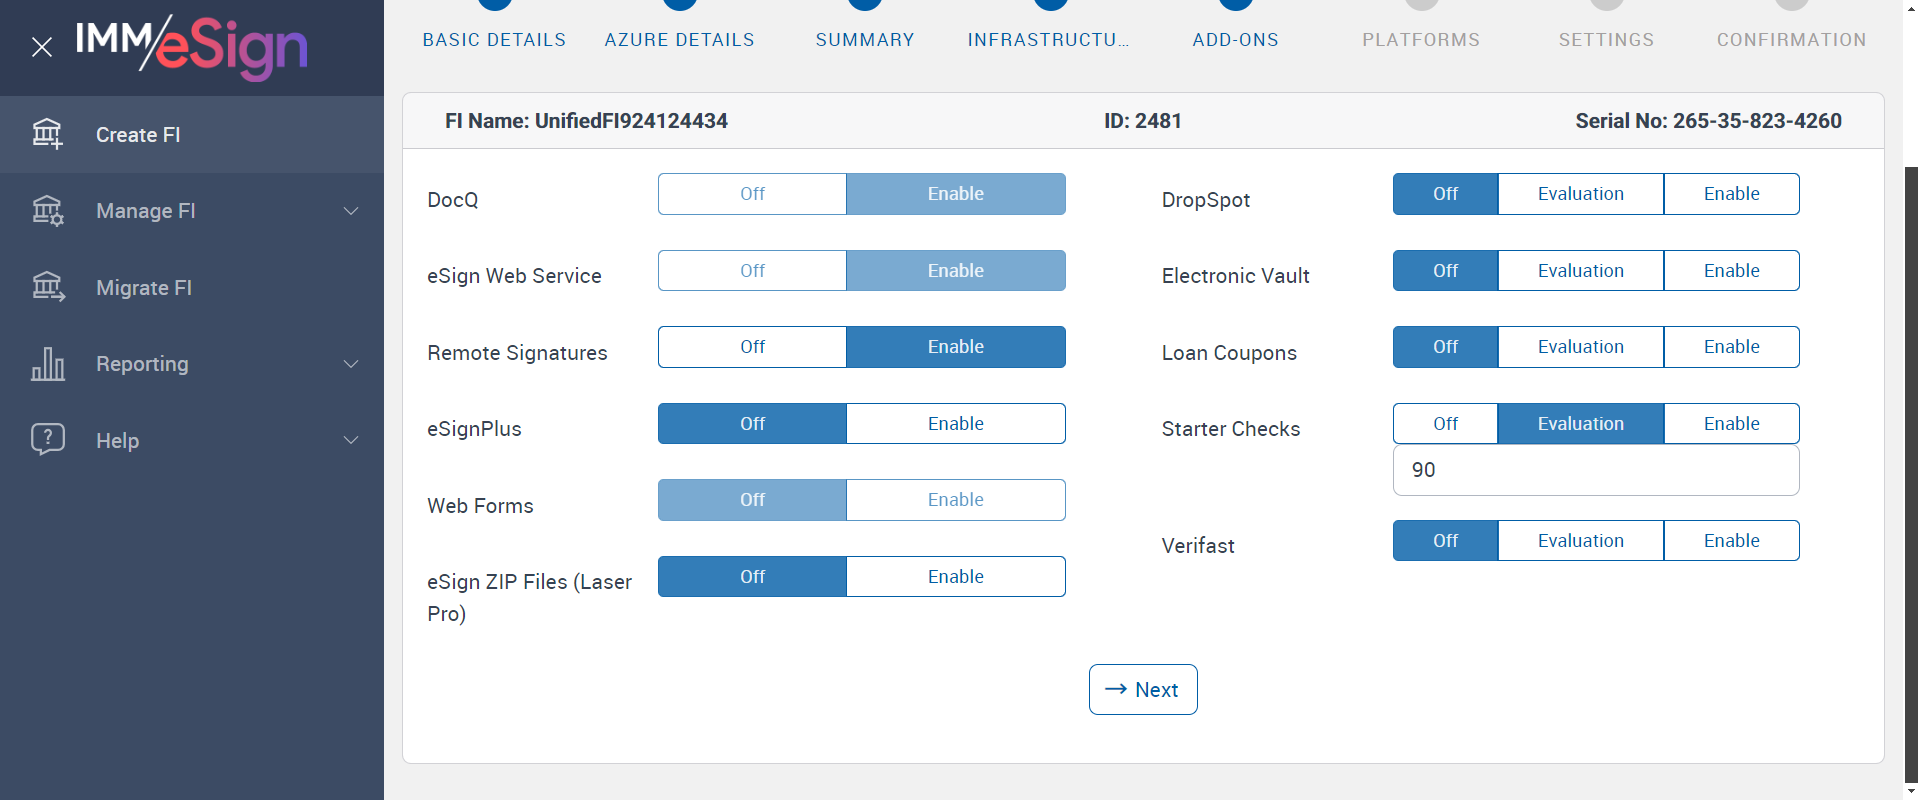The image size is (1920, 800).
Task: Set DocQ to Enable
Action: pyautogui.click(x=956, y=194)
